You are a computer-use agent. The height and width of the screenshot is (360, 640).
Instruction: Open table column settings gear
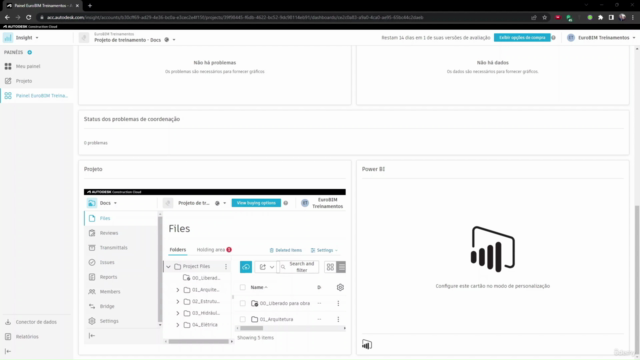(x=340, y=287)
